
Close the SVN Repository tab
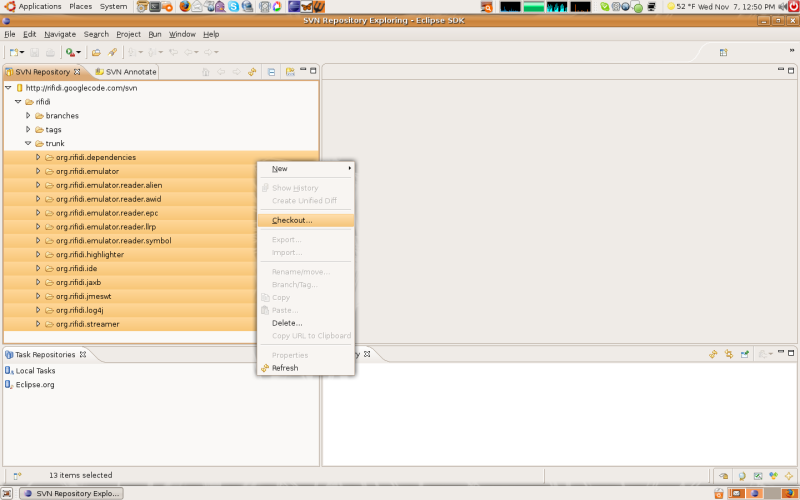pyautogui.click(x=77, y=72)
